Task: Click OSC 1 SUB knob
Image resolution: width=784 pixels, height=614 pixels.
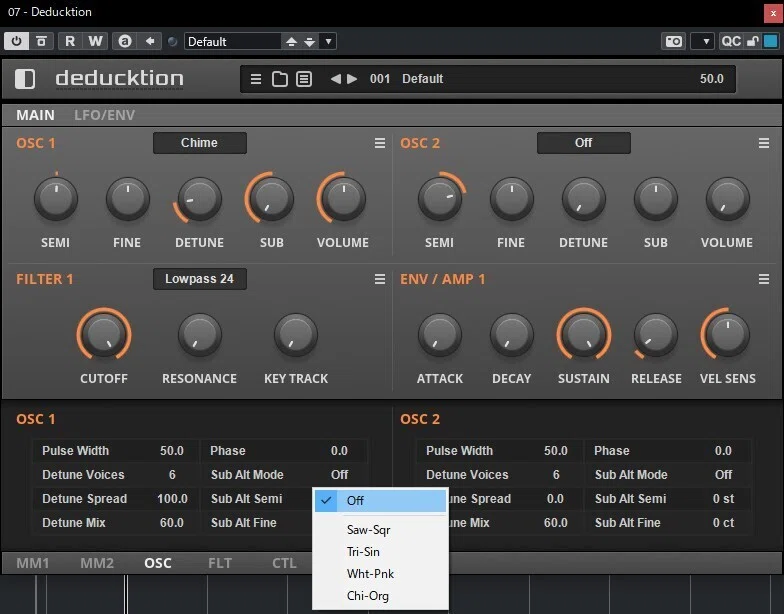Action: coord(271,199)
